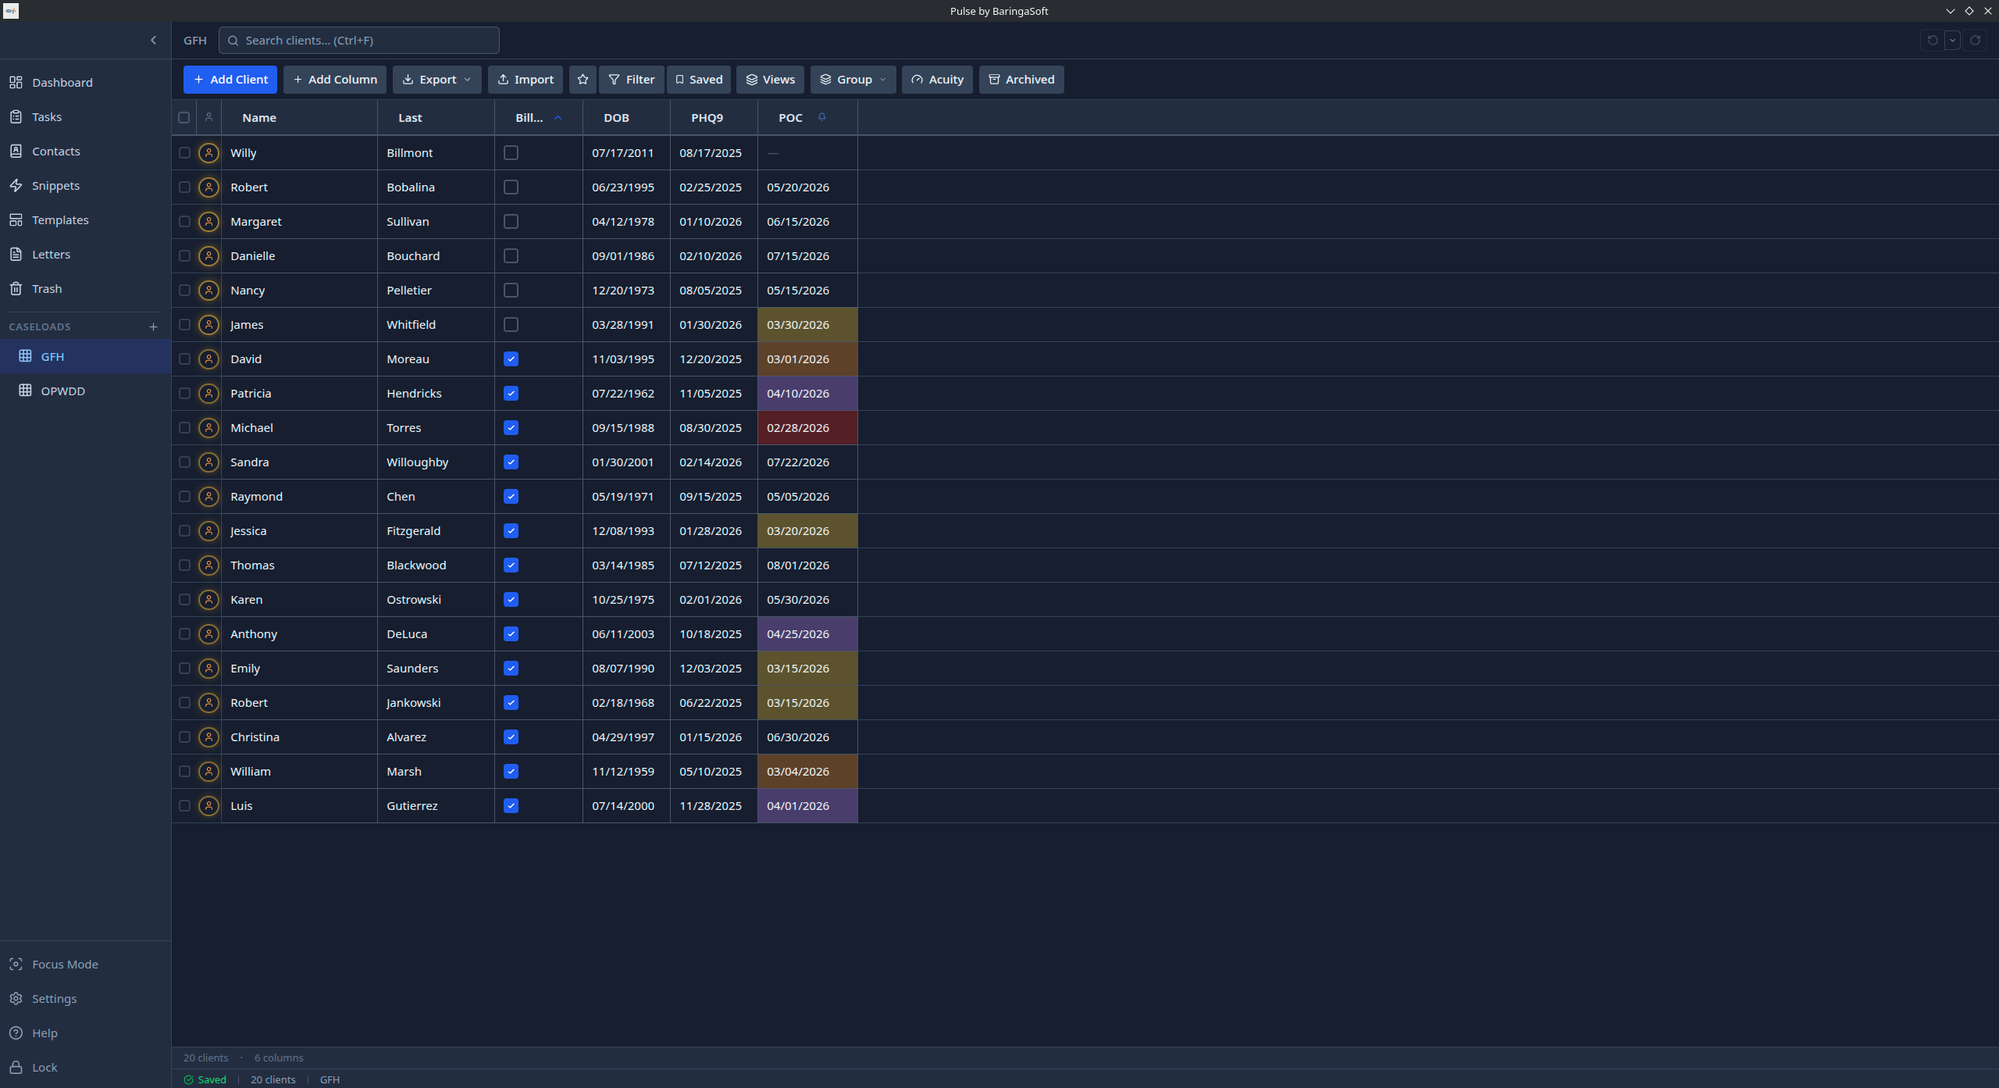Enable Focus Mode
The width and height of the screenshot is (1999, 1088).
click(x=64, y=963)
